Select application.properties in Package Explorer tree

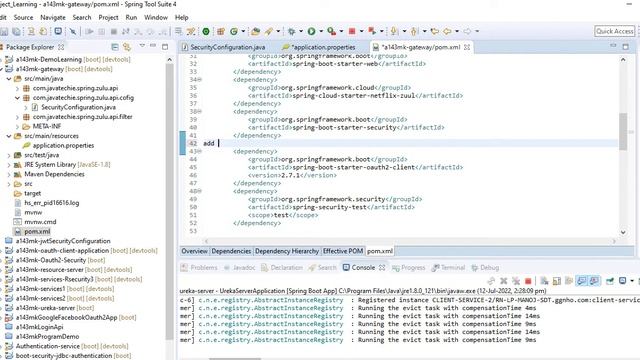[63, 146]
